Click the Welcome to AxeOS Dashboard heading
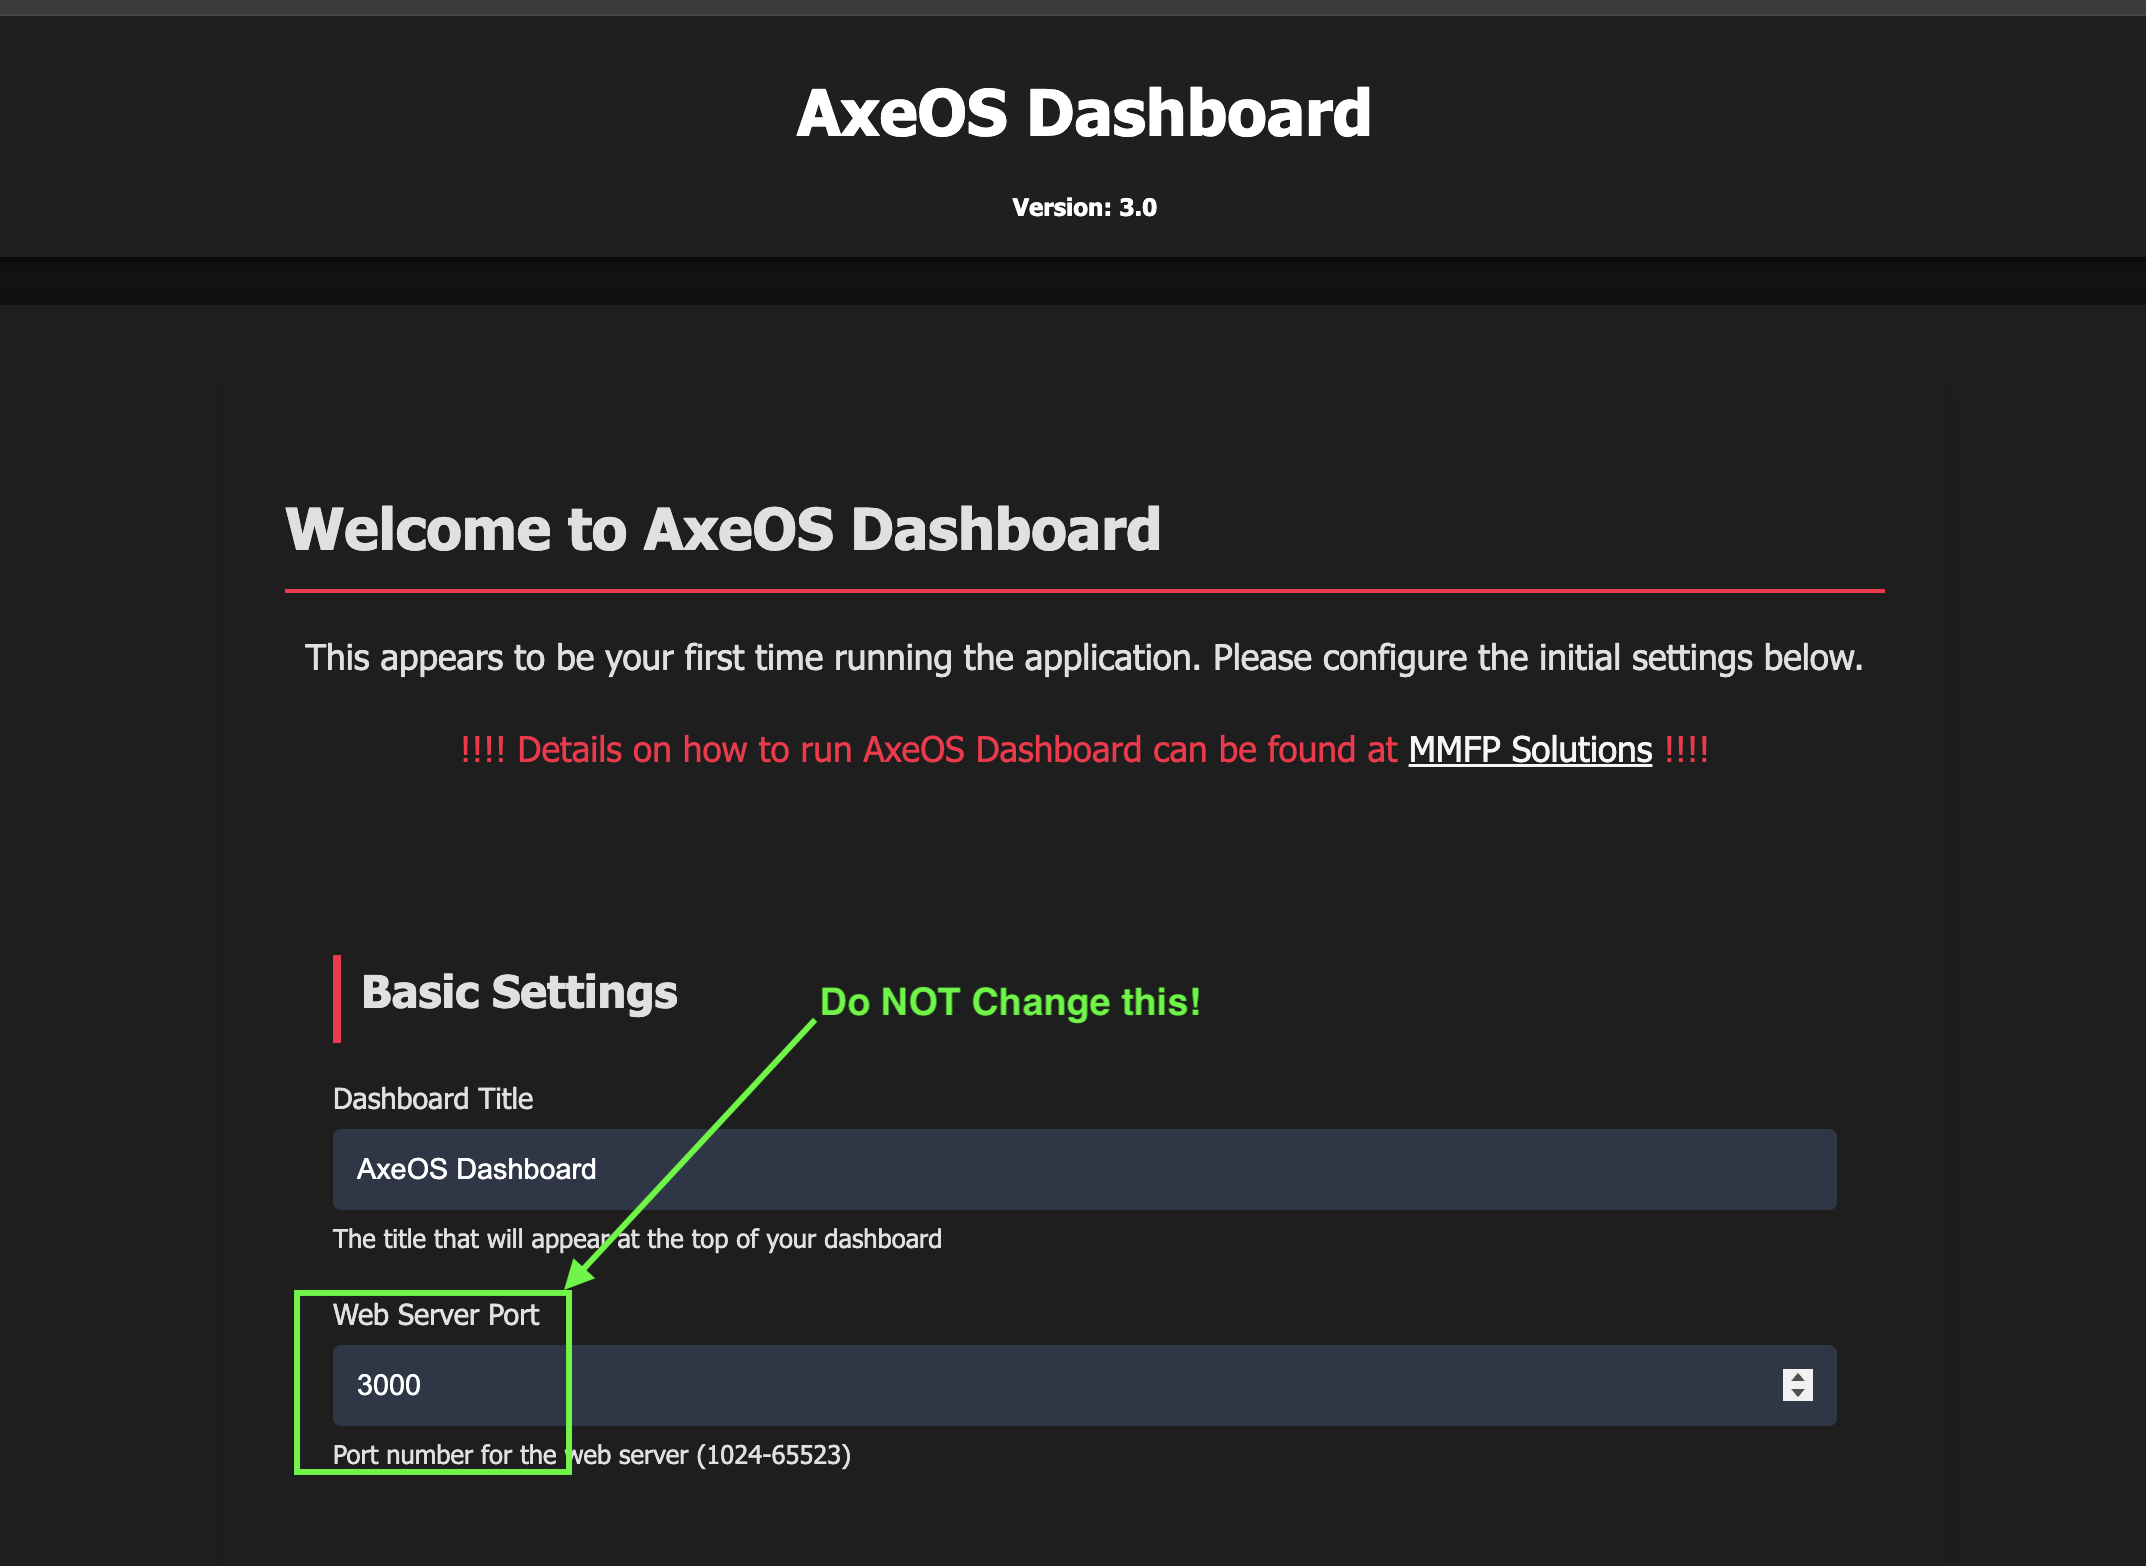Screen dimensions: 2146x1566 [x=723, y=529]
